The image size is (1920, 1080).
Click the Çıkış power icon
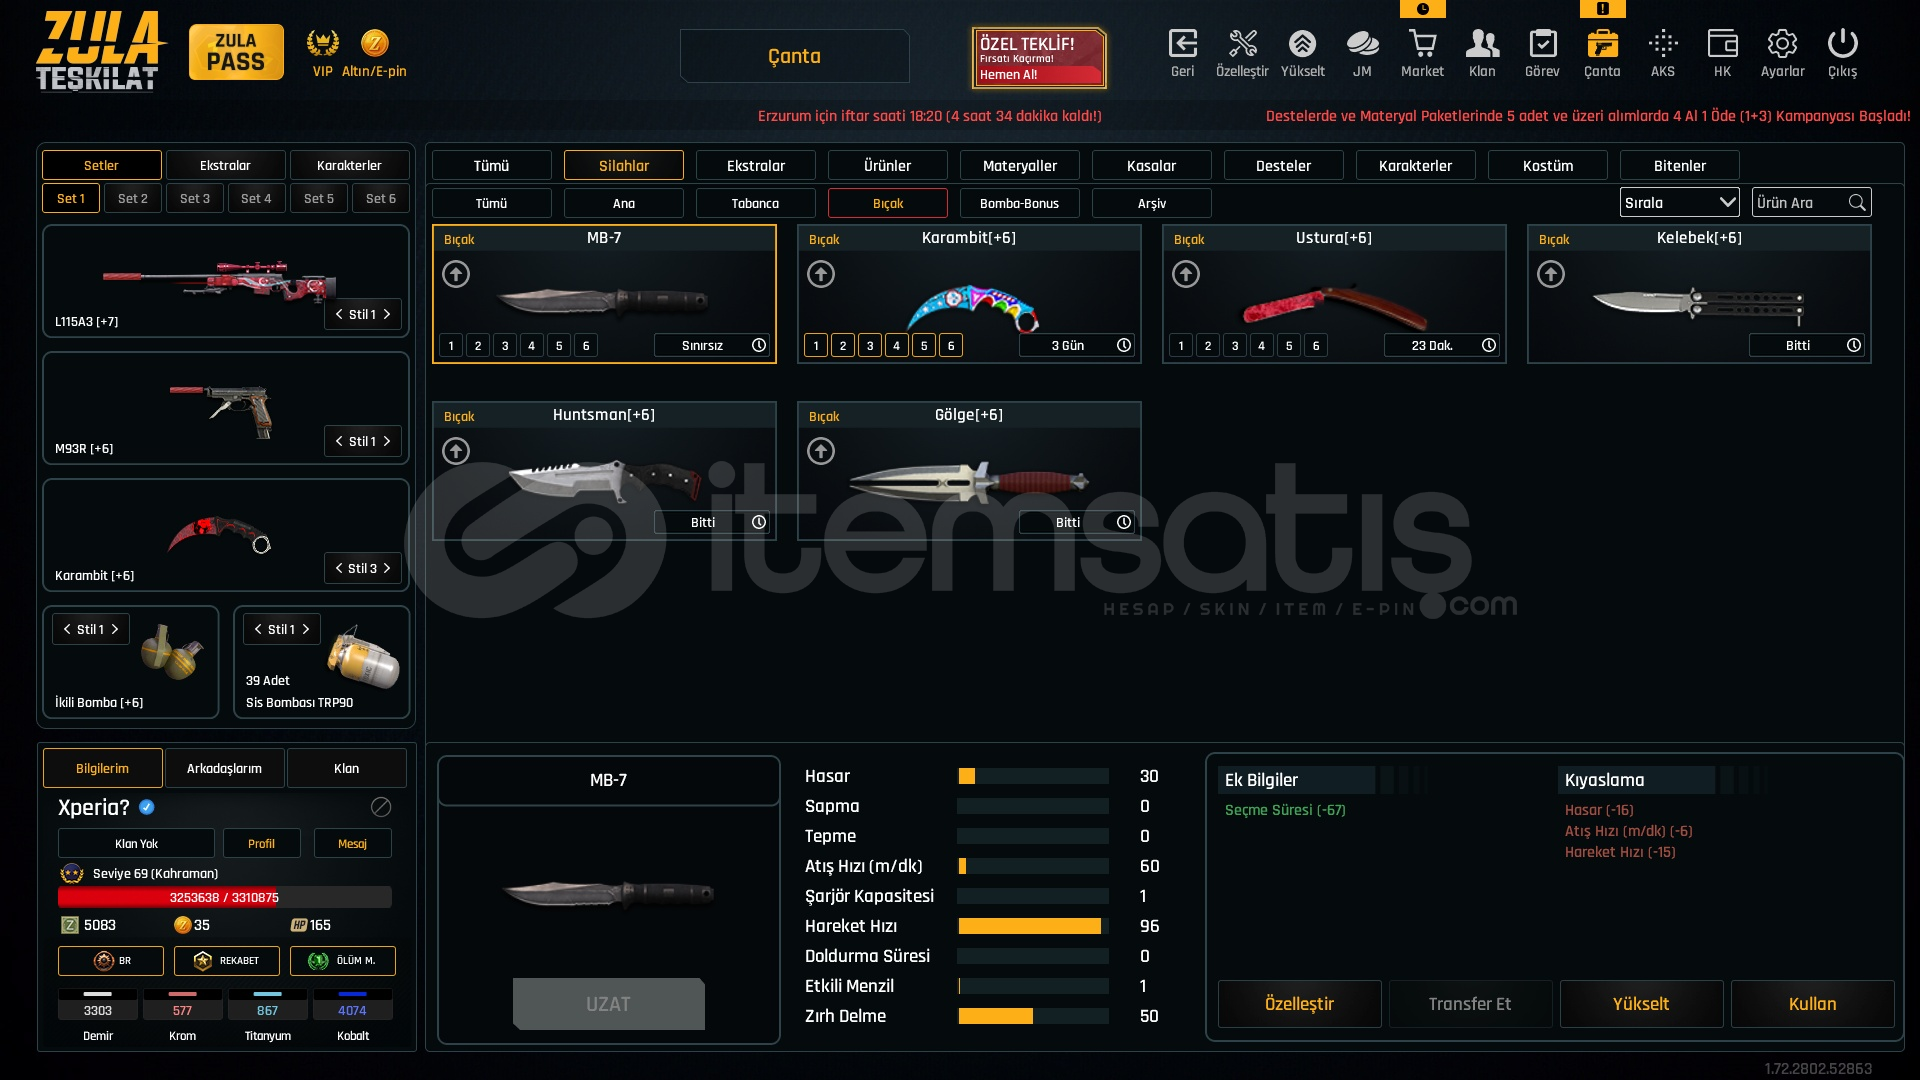point(1842,44)
